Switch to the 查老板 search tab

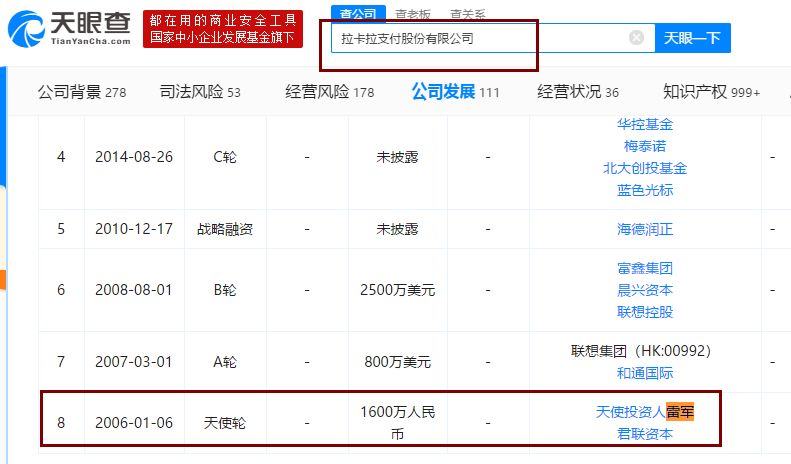click(x=413, y=15)
